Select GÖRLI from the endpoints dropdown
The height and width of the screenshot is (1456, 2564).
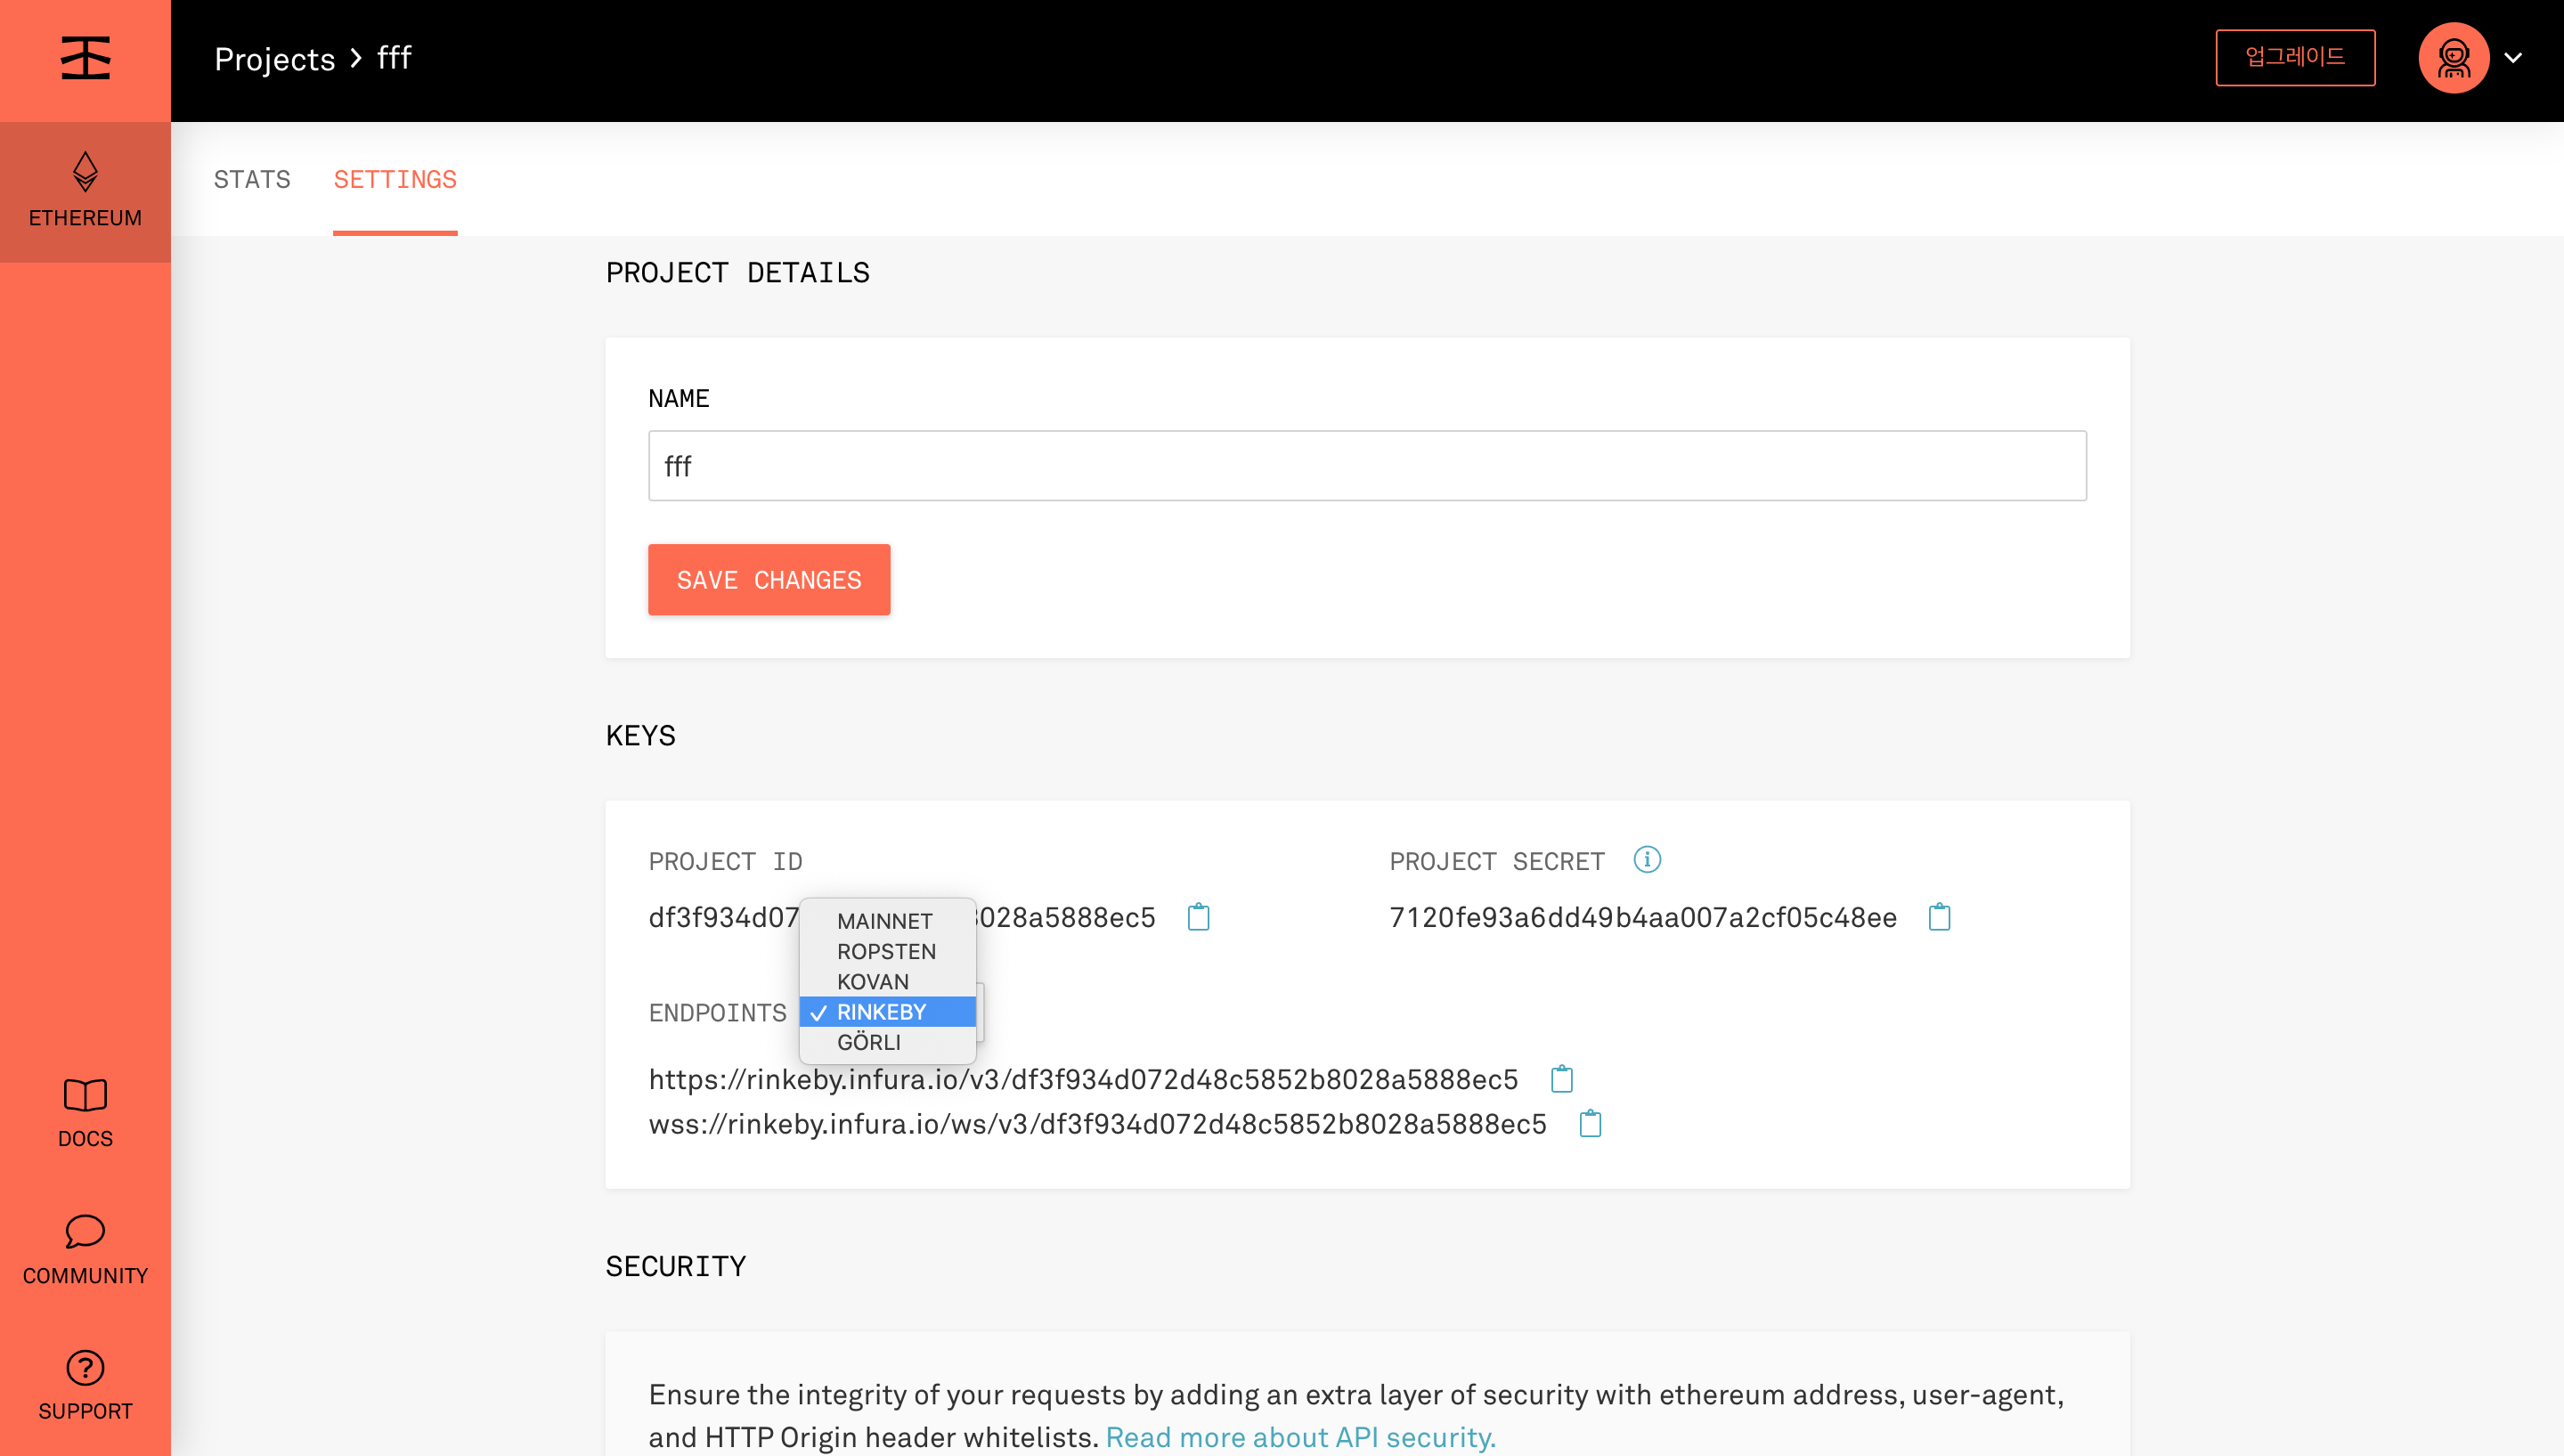pos(887,1042)
